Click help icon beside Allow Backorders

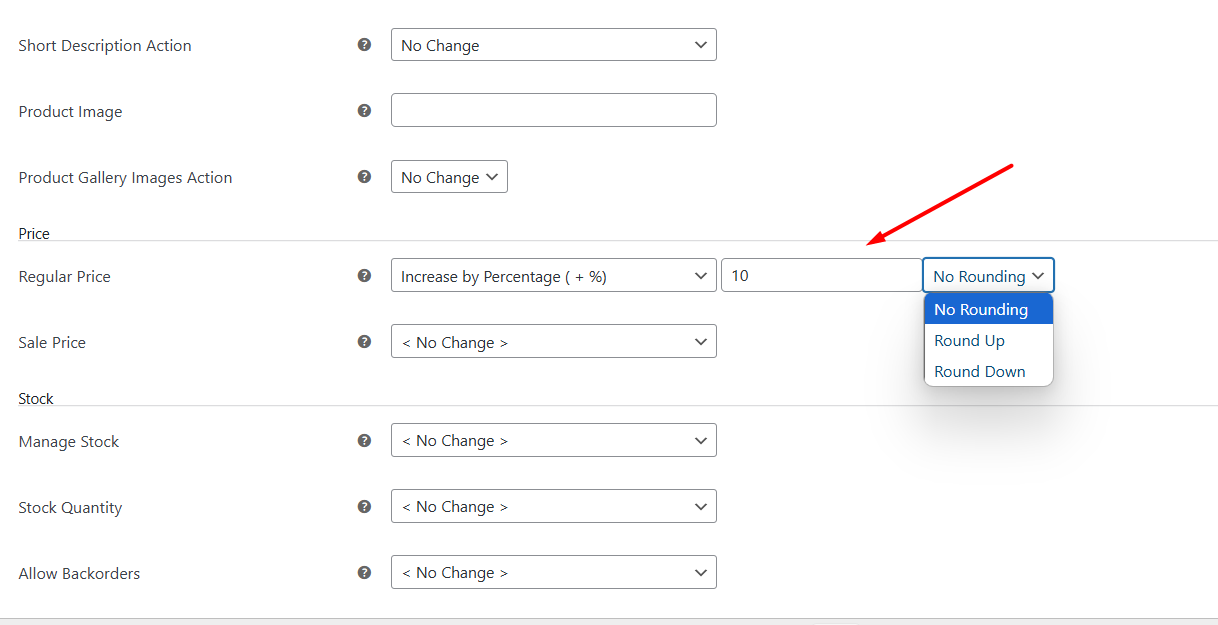pos(365,573)
